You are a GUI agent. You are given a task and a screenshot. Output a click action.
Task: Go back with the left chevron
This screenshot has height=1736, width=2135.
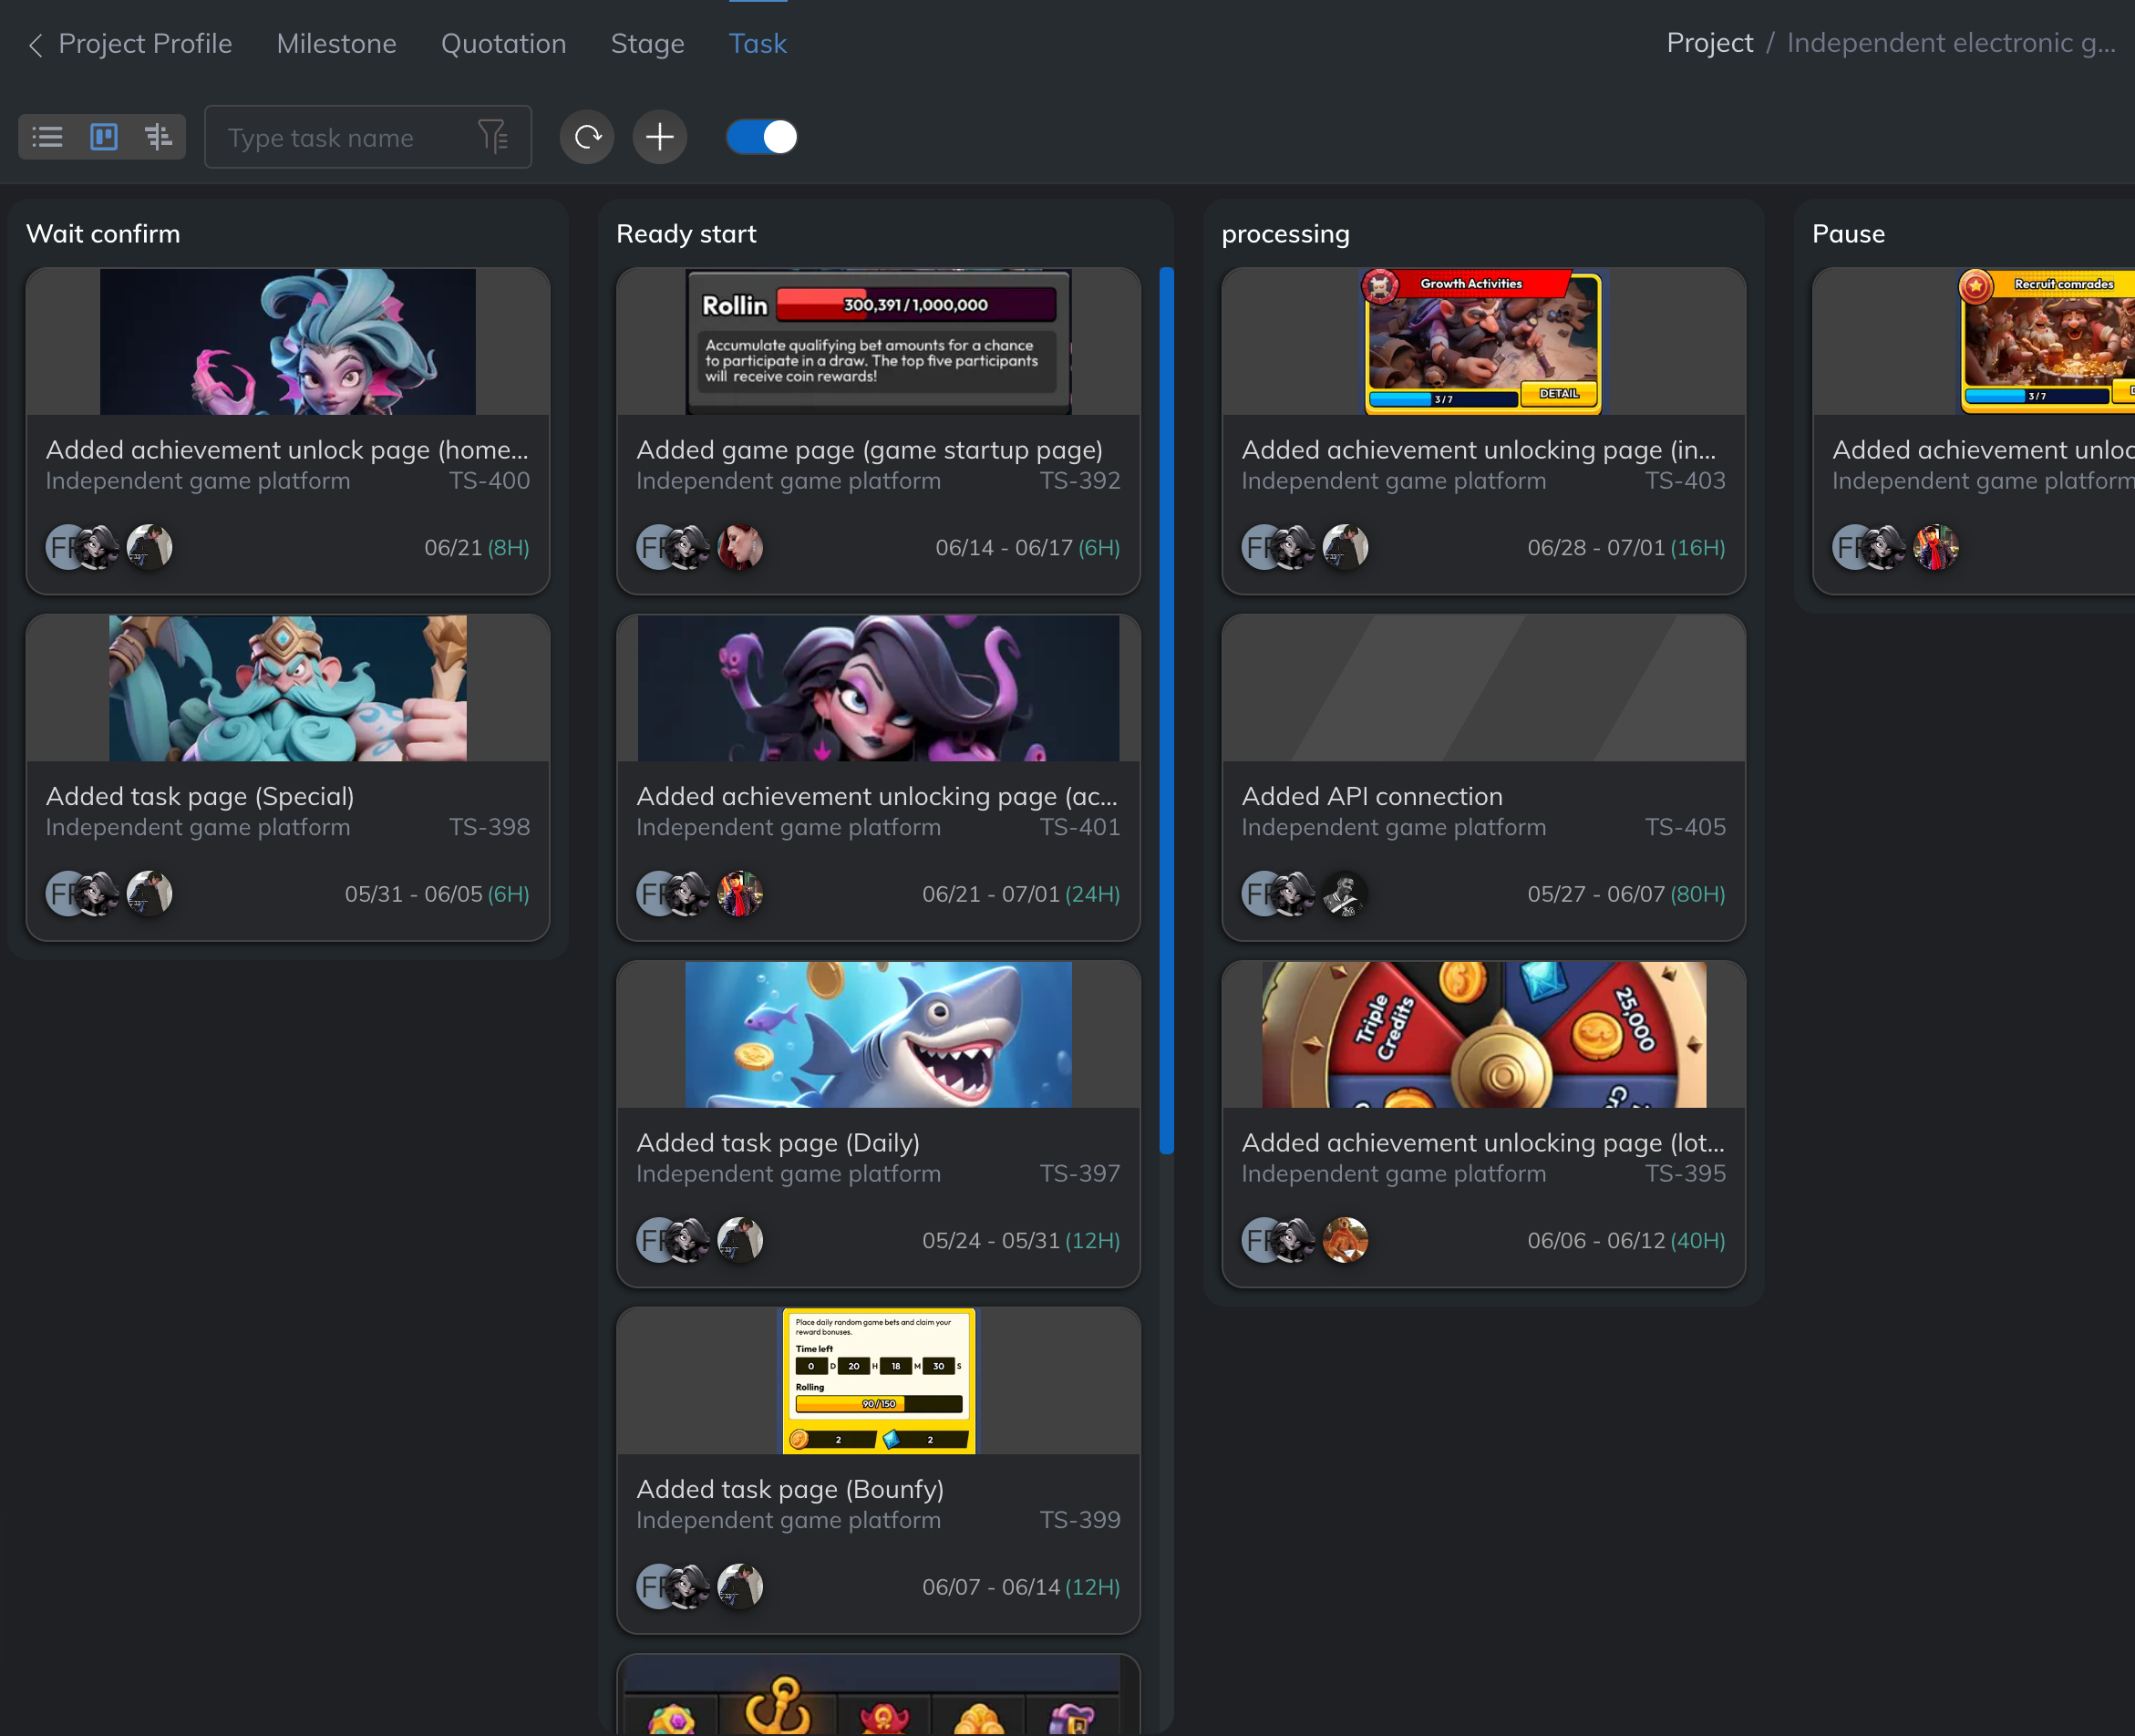click(35, 45)
